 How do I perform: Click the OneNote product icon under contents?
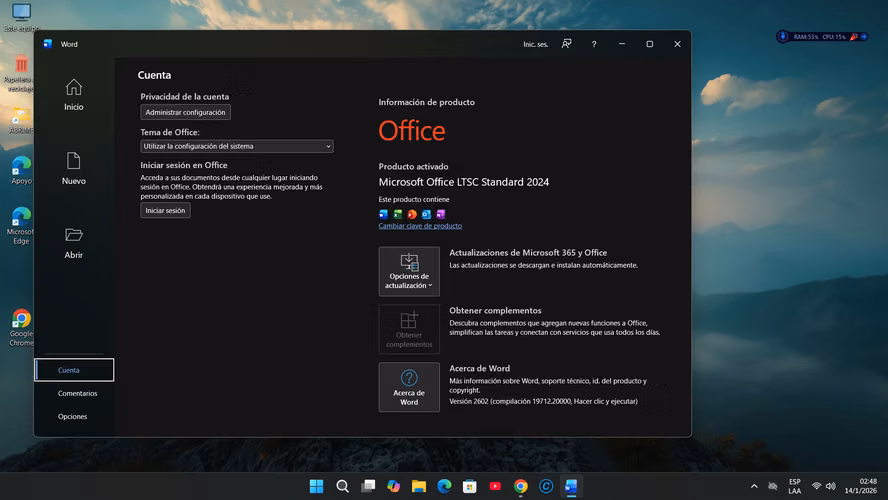click(x=441, y=214)
